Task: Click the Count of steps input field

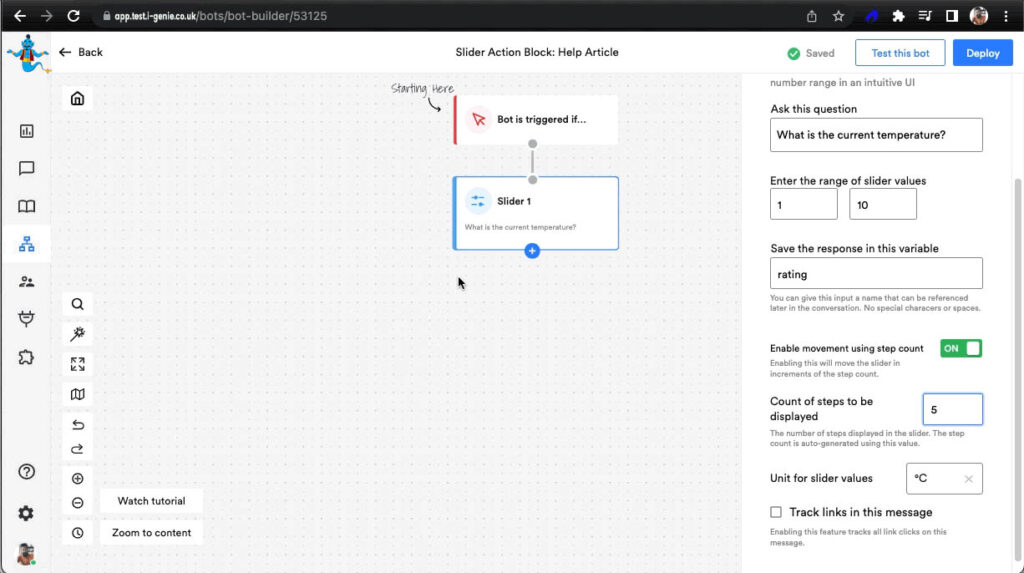Action: [x=952, y=409]
